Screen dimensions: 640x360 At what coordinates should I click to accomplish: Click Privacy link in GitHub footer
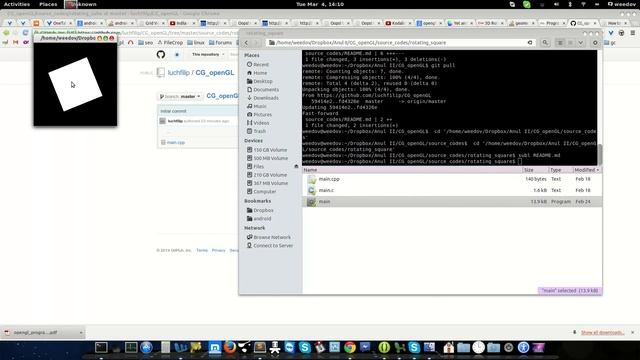(x=218, y=250)
